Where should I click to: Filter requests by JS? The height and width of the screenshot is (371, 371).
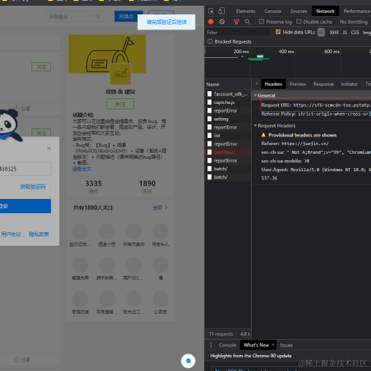(x=345, y=32)
